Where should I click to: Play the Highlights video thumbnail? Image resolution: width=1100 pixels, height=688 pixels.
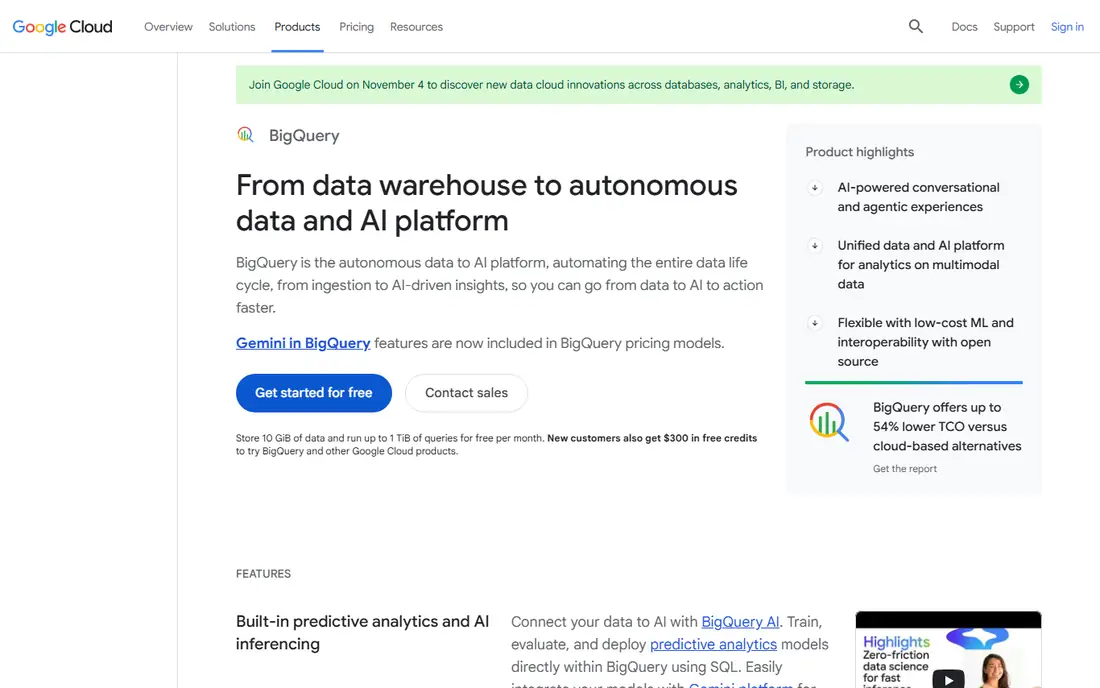pyautogui.click(x=948, y=679)
